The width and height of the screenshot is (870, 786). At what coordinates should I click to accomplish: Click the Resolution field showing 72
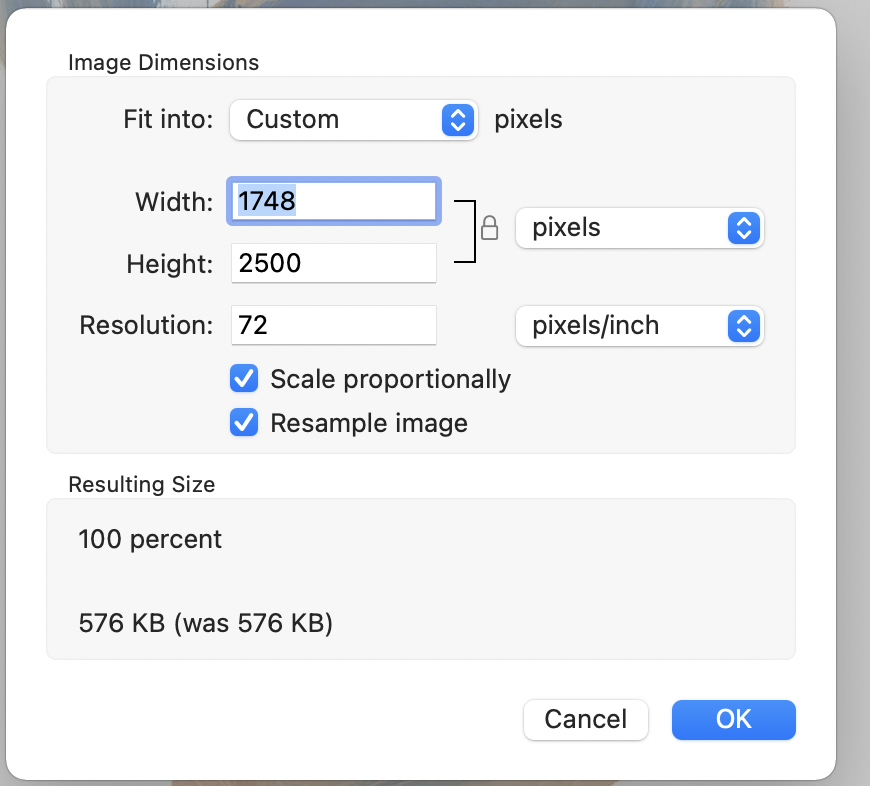pos(333,325)
